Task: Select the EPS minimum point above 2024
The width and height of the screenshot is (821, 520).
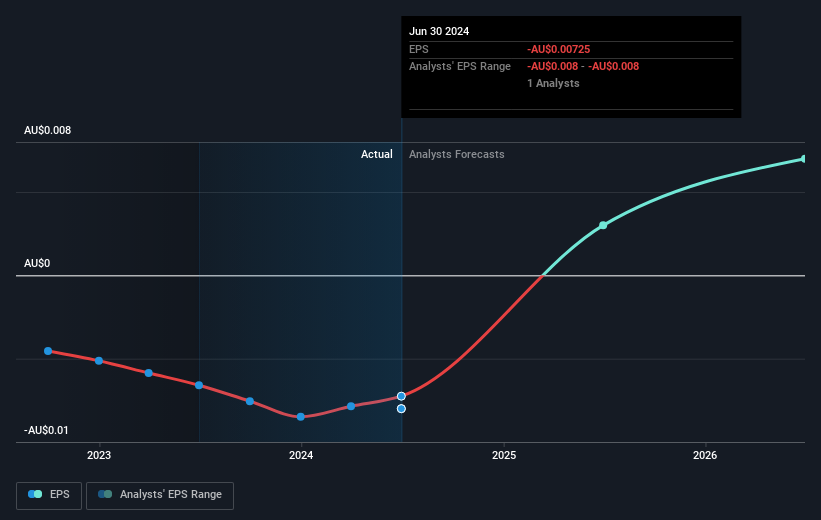Action: [x=301, y=417]
